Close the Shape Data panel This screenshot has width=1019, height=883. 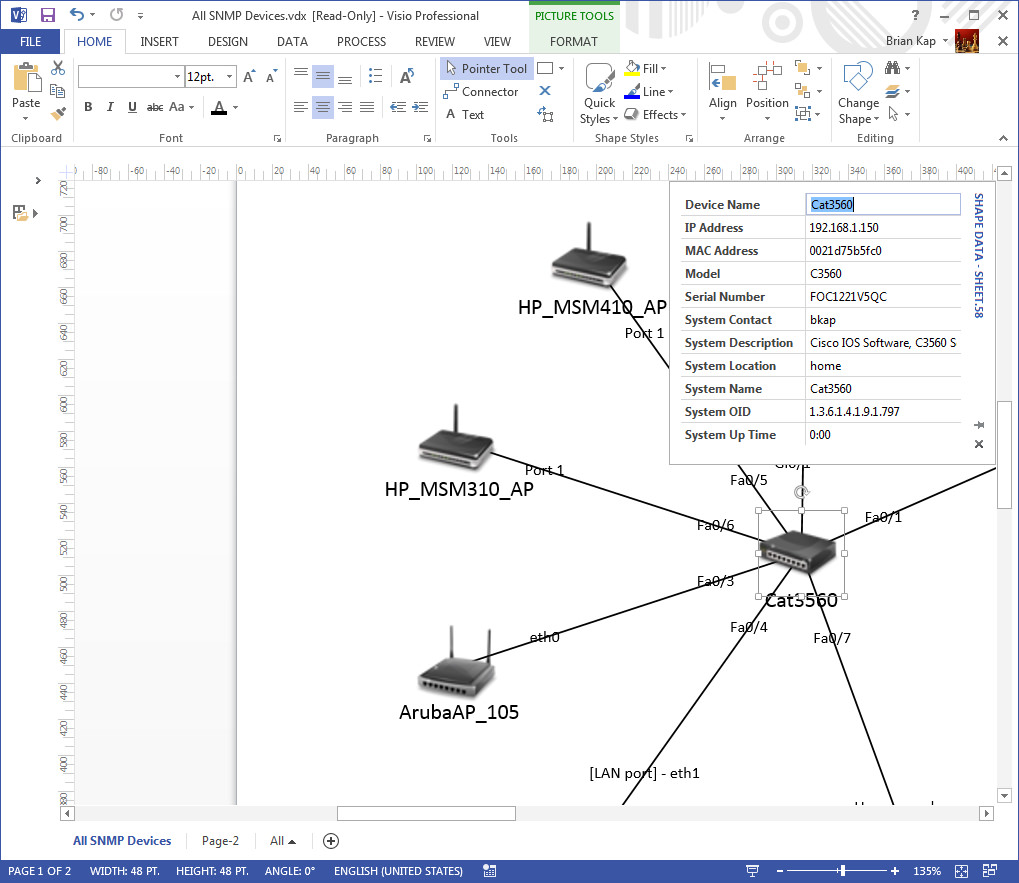[x=979, y=444]
